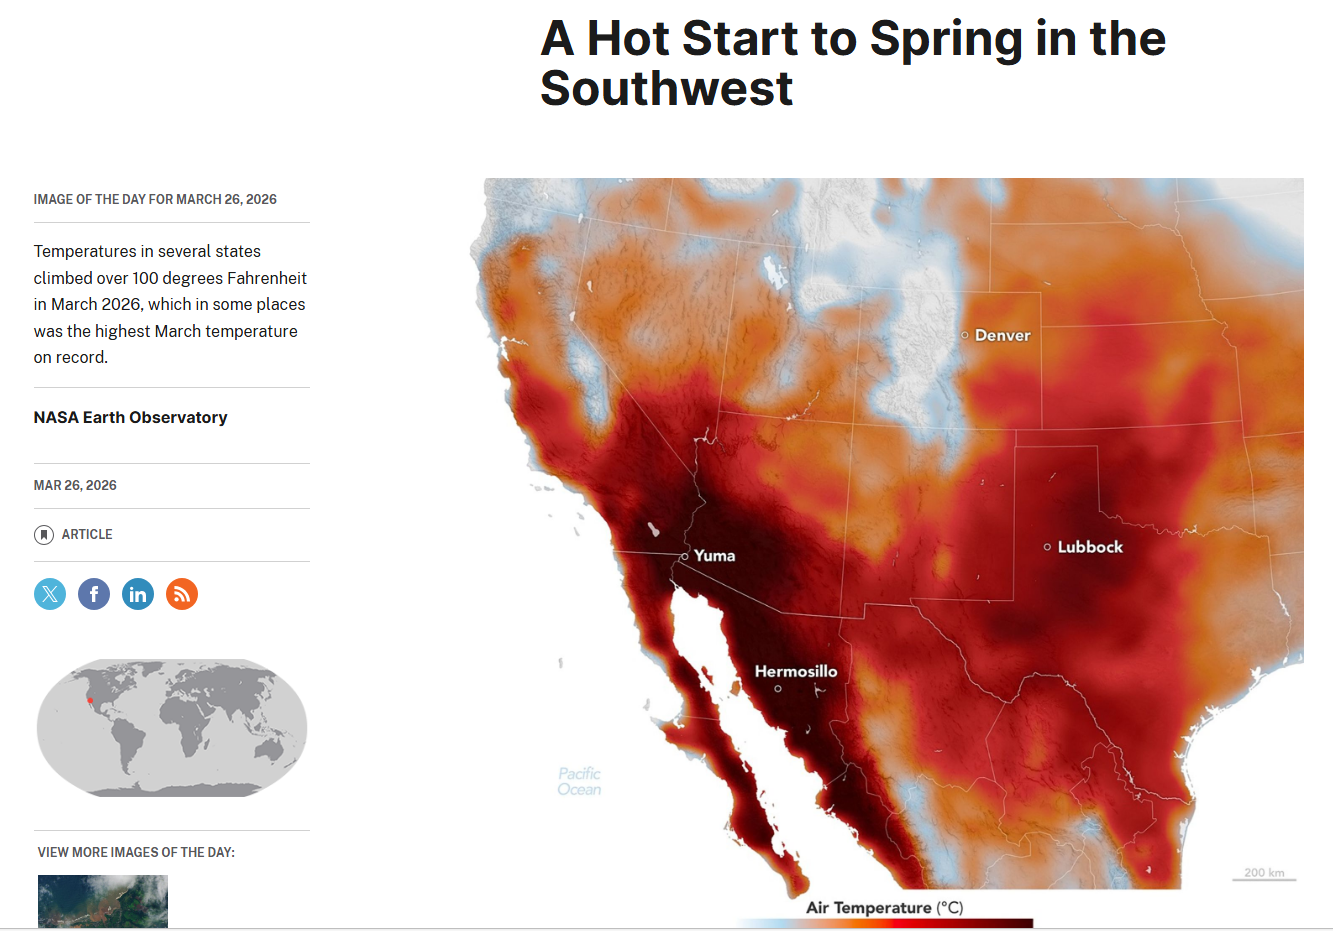Share the article on LinkedIn
This screenshot has height=931, width=1333.
pyautogui.click(x=138, y=594)
